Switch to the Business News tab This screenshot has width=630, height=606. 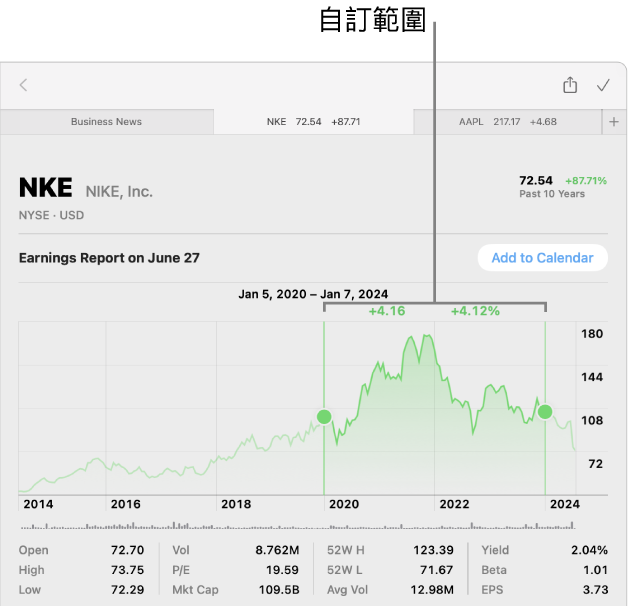pos(106,122)
